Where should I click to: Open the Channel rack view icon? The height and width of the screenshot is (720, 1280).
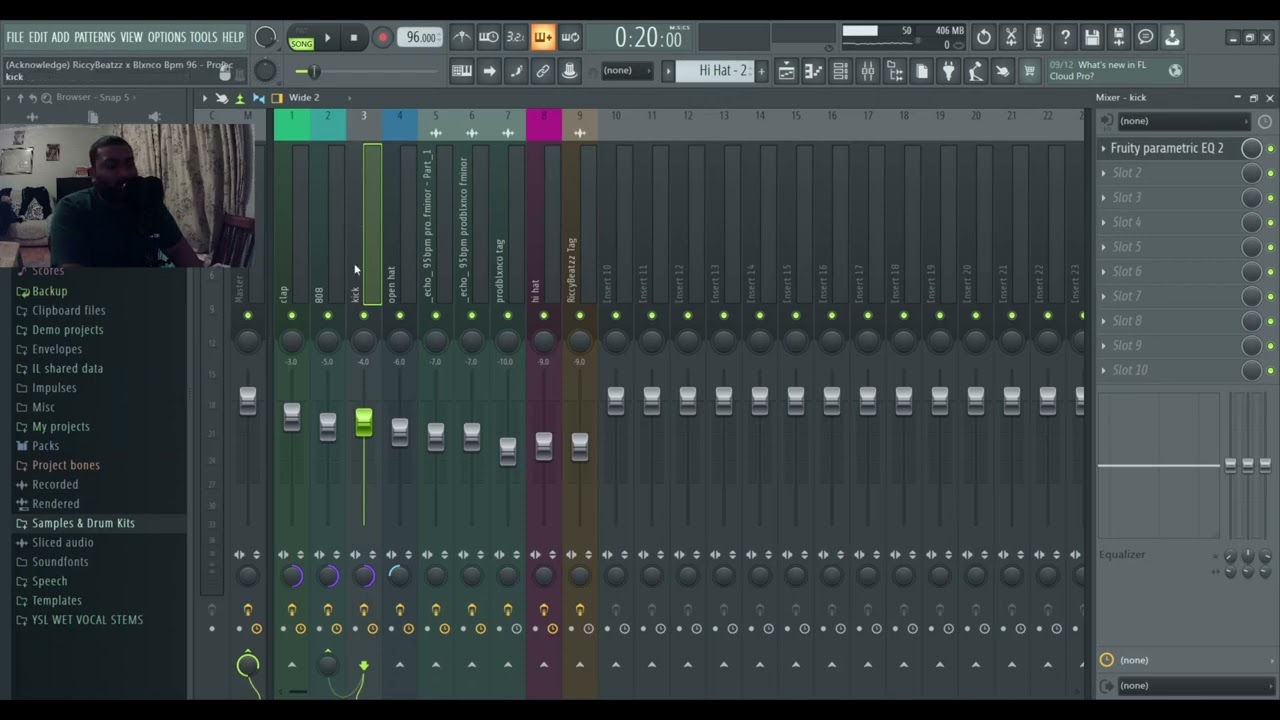tap(840, 71)
